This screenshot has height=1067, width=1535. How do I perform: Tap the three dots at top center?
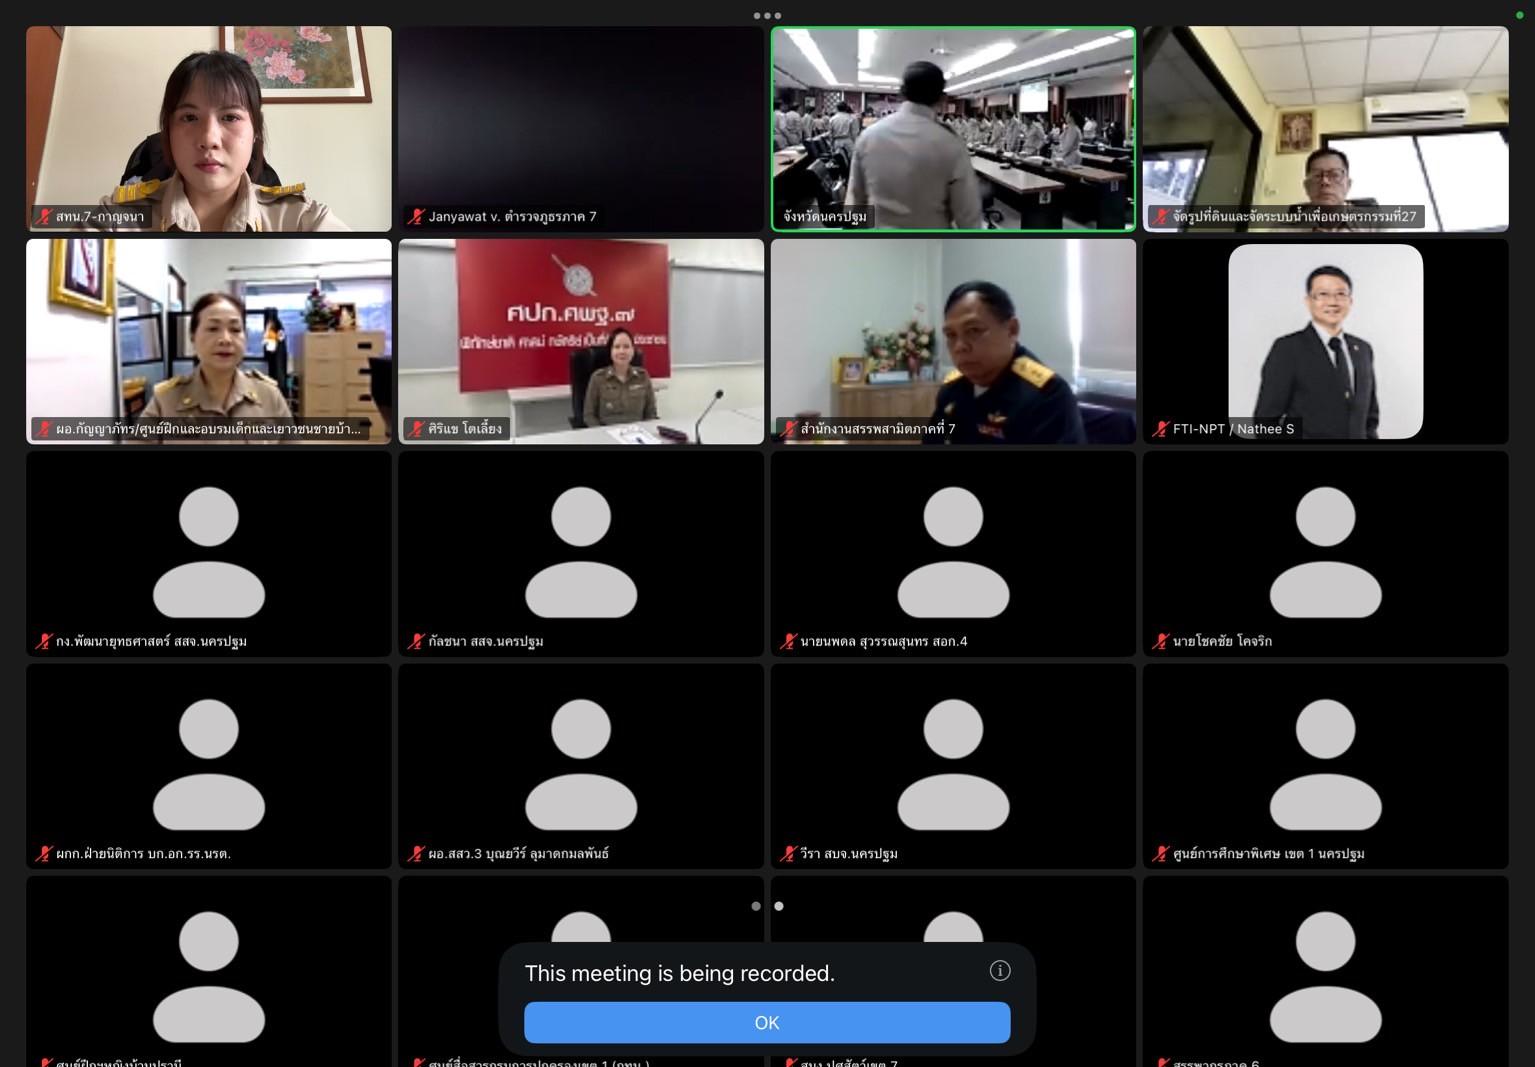pos(767,15)
